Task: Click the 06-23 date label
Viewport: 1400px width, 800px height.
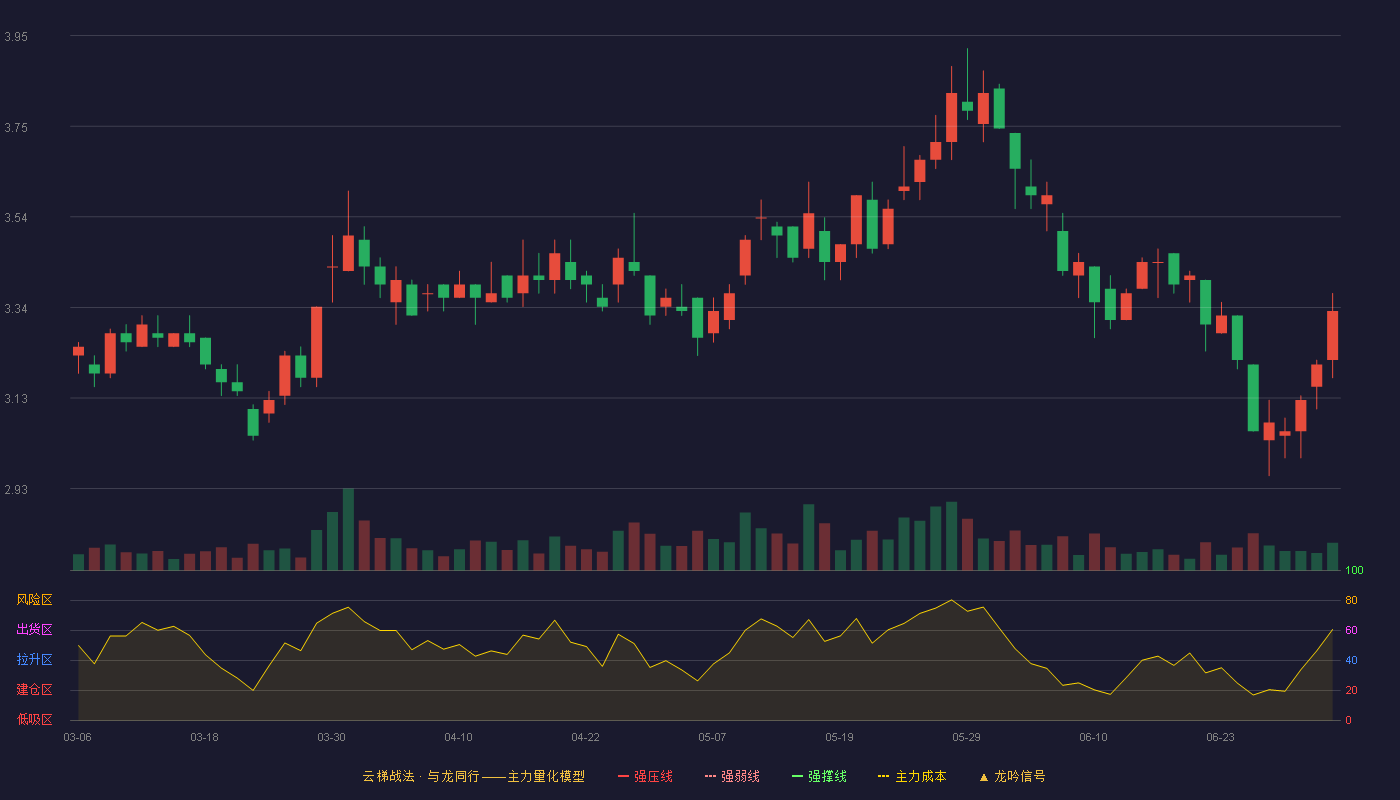Action: [x=1220, y=737]
